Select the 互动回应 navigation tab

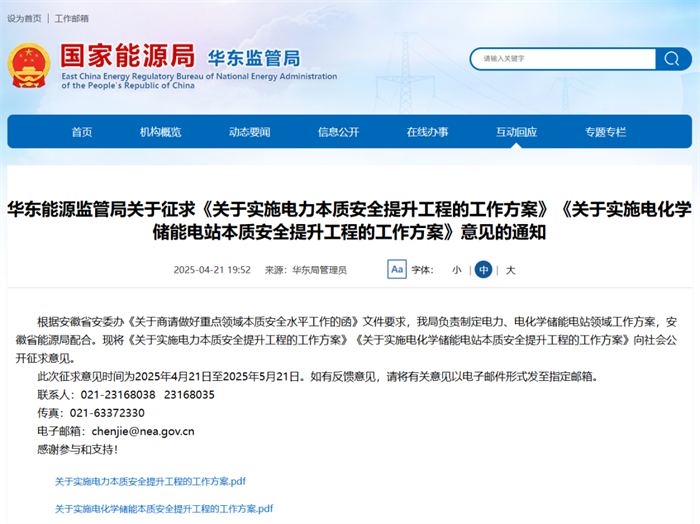pyautogui.click(x=516, y=132)
